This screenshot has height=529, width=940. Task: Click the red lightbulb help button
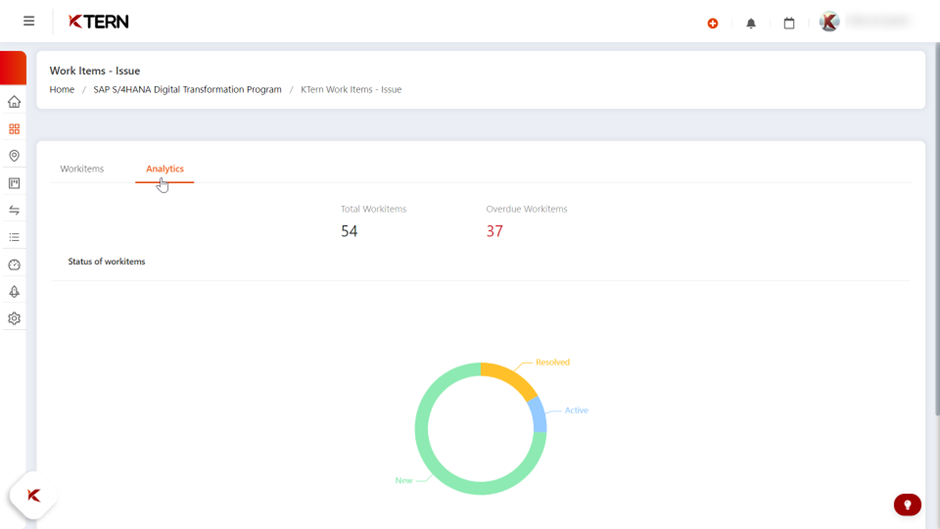(x=907, y=504)
